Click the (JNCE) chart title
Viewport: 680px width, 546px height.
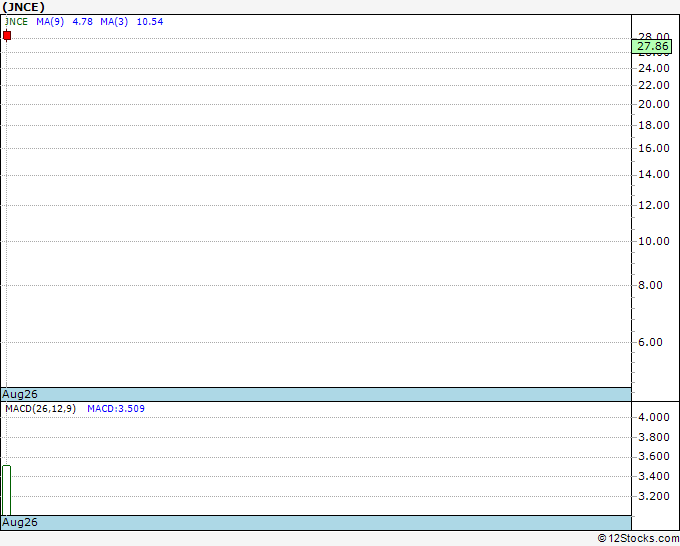pos(23,7)
